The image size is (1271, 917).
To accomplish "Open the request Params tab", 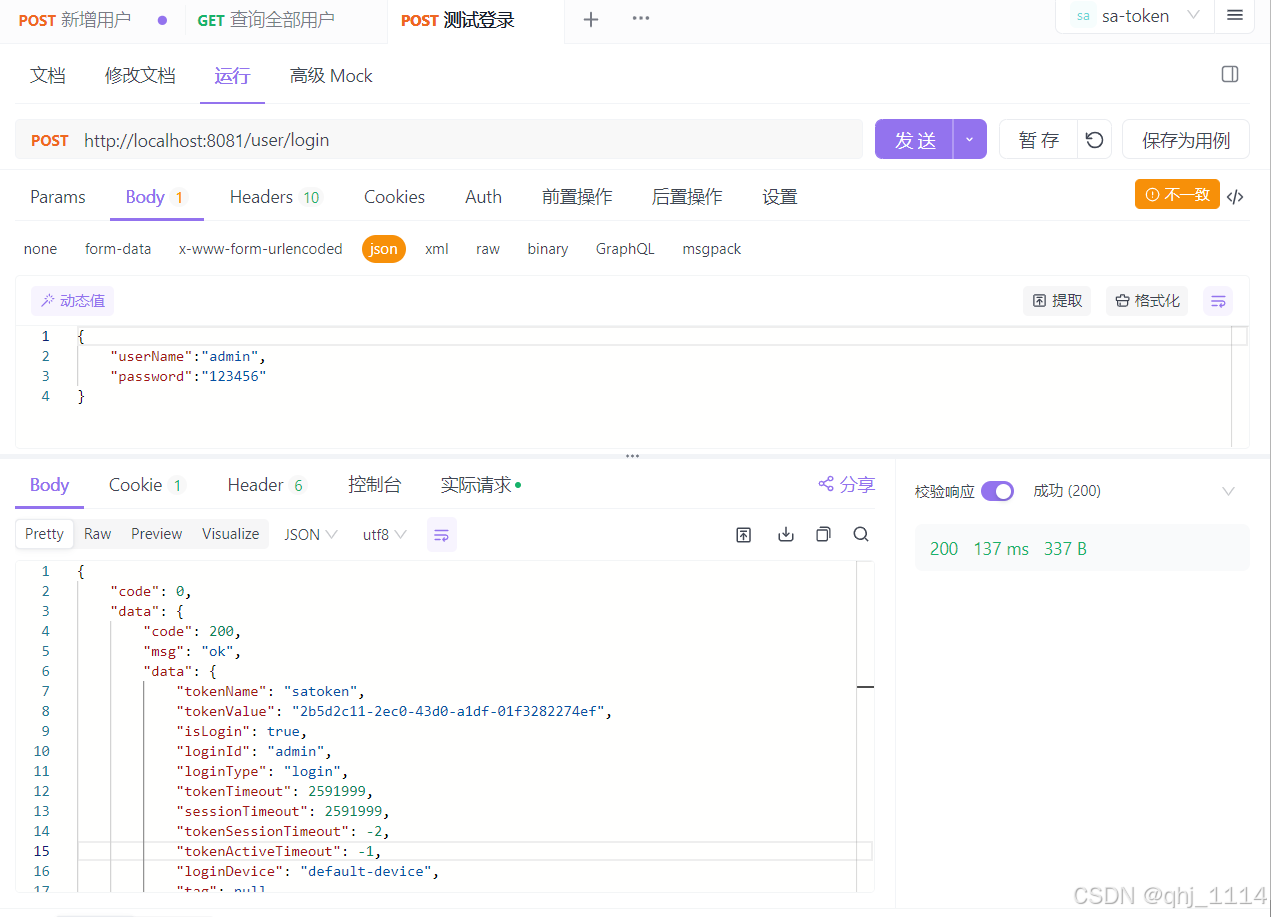I will [58, 197].
